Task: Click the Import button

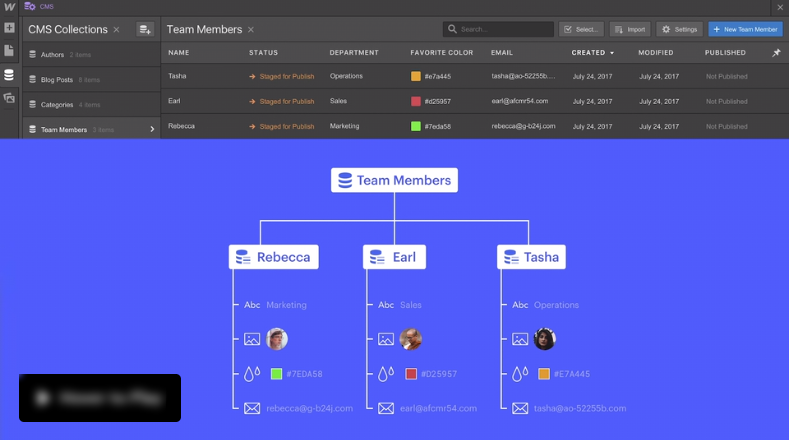Action: 630,30
